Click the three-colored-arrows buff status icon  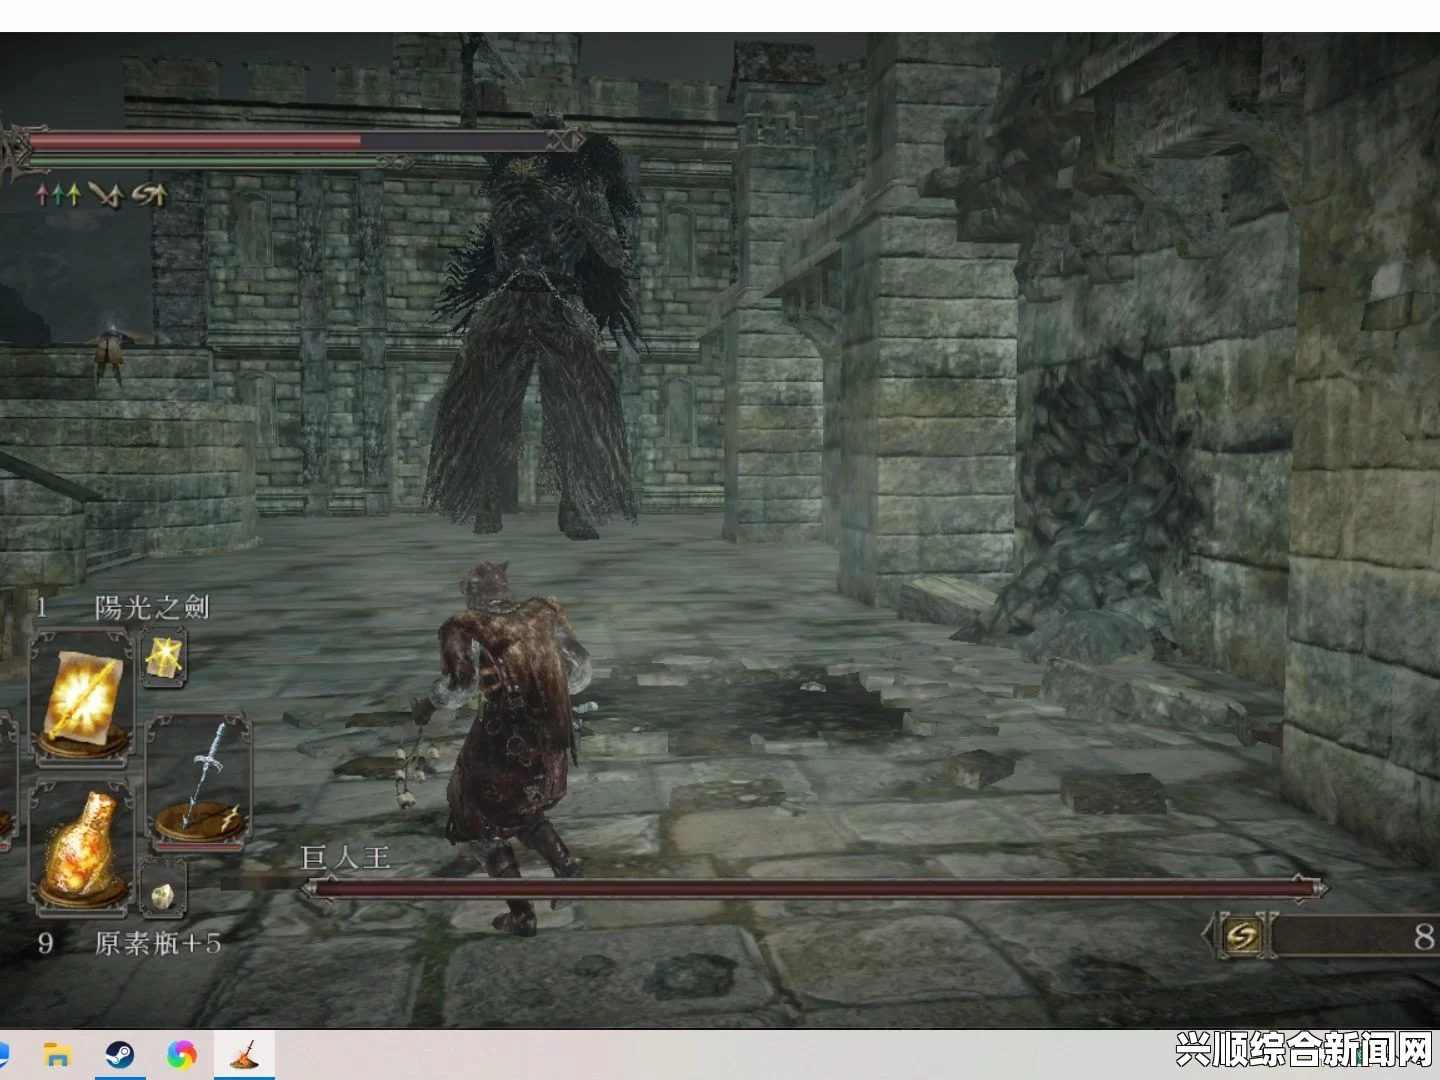click(x=58, y=194)
